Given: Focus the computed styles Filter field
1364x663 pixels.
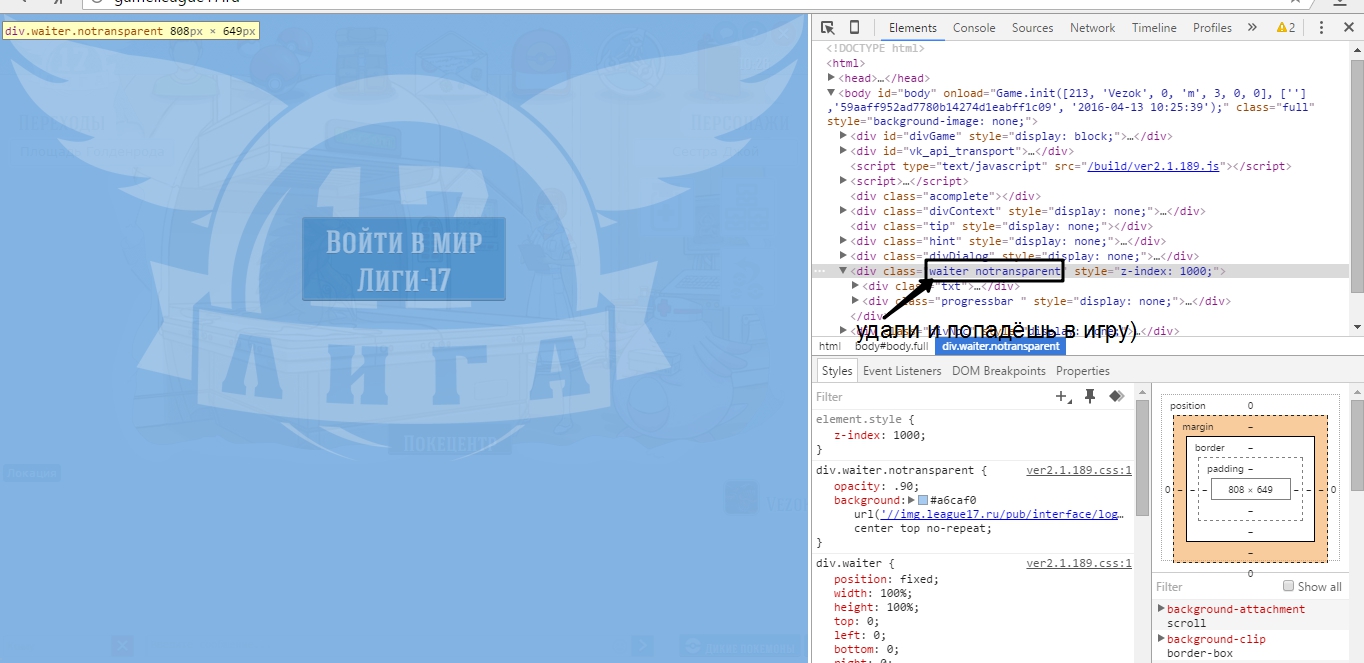Looking at the screenshot, I should (1215, 586).
